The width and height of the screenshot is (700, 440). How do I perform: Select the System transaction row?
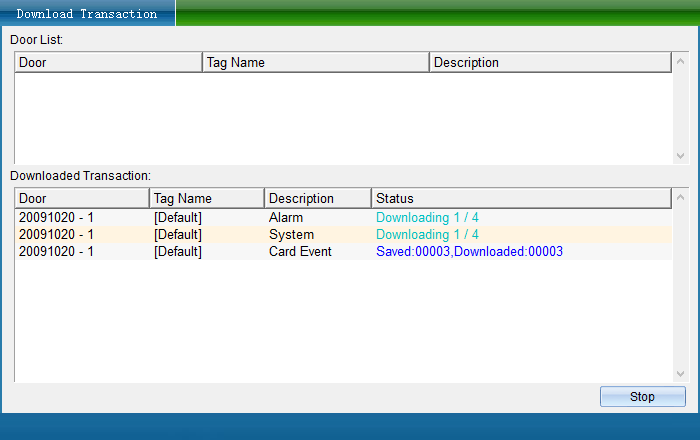291,235
